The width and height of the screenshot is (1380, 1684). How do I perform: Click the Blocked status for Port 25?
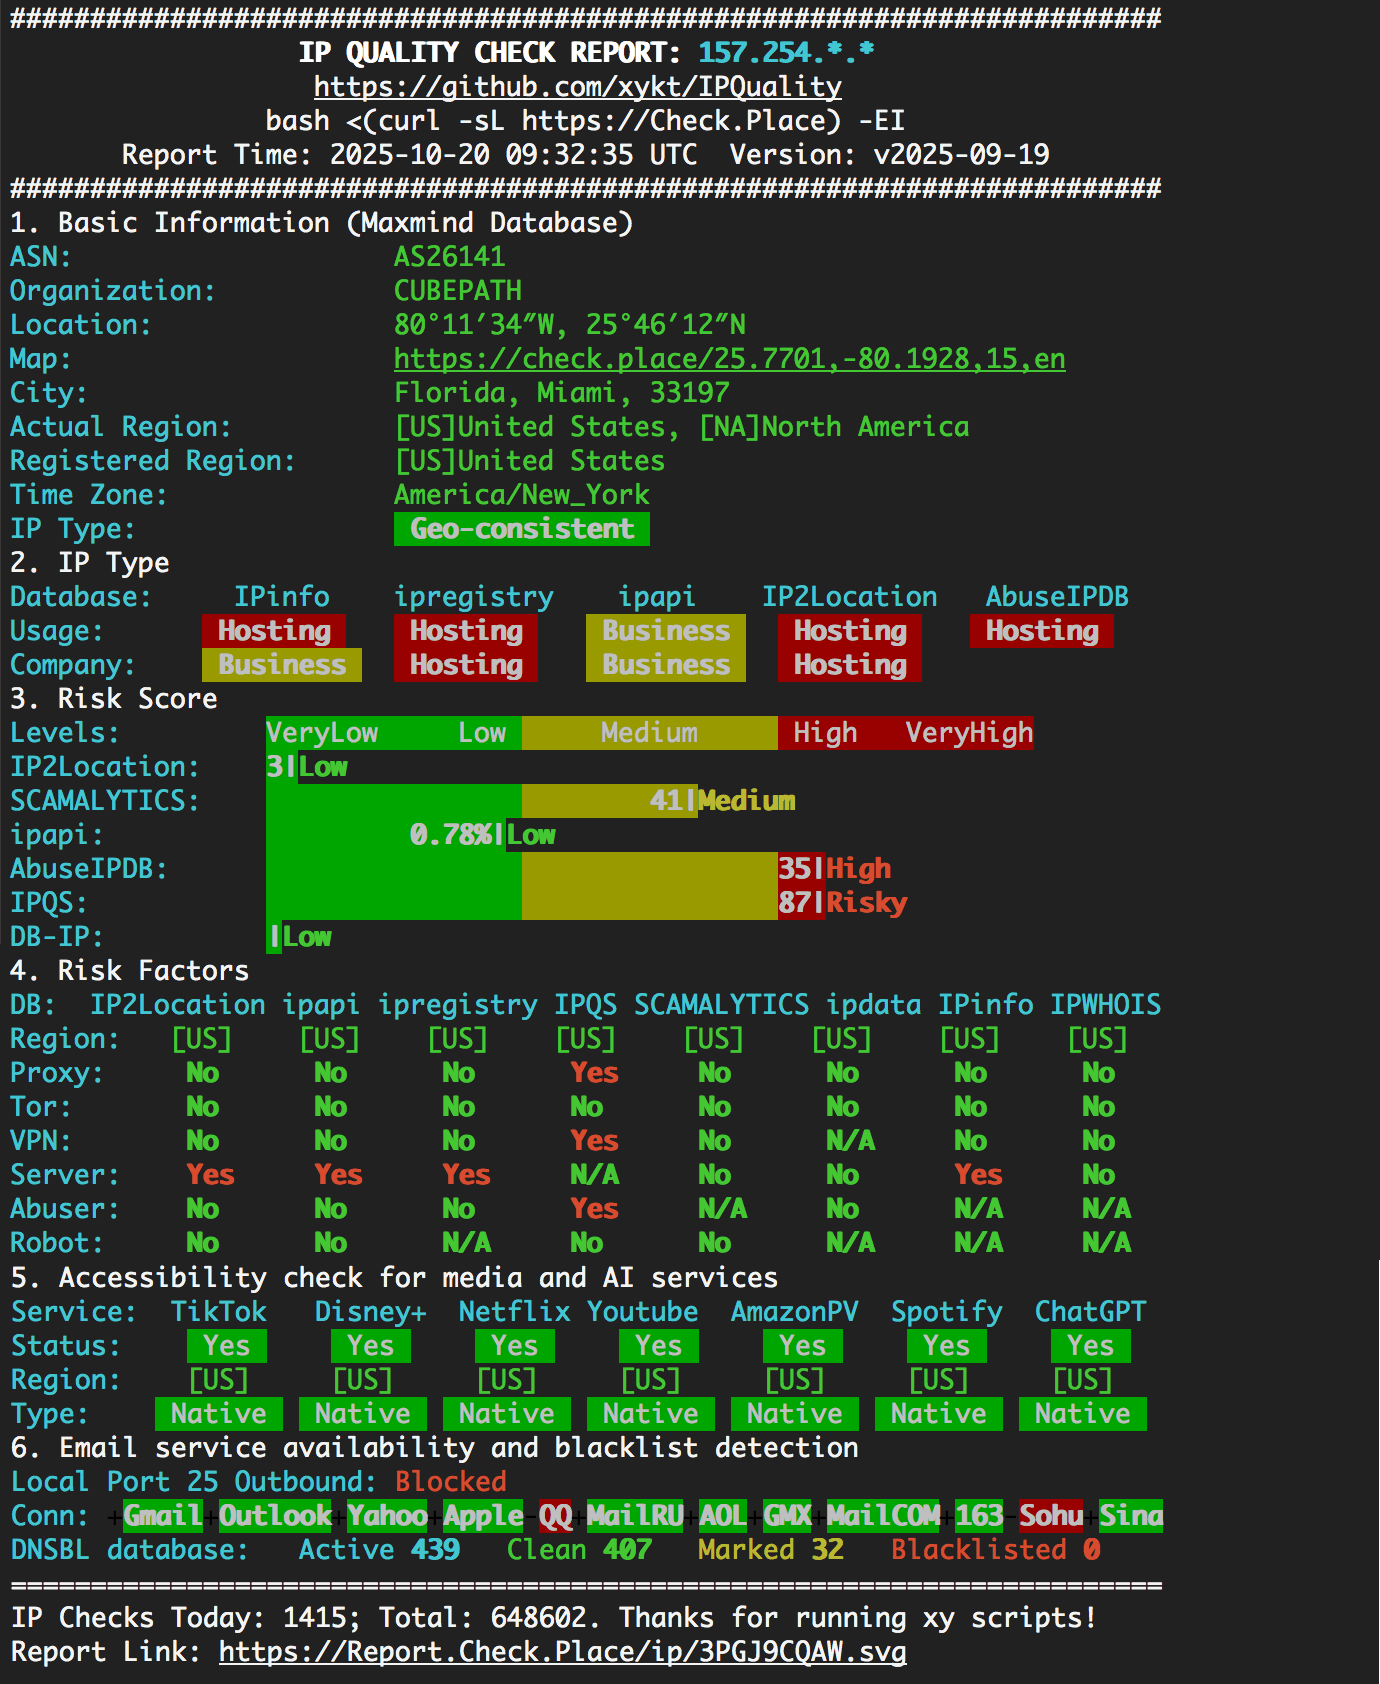[450, 1481]
